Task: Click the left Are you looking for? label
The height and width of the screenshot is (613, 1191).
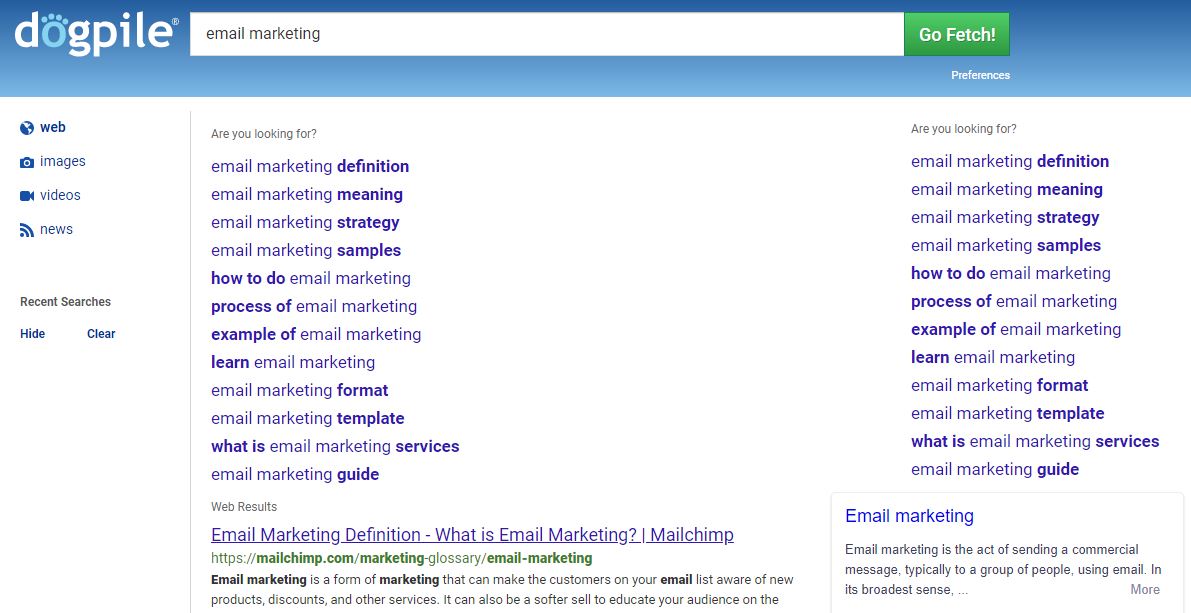Action: [x=264, y=134]
